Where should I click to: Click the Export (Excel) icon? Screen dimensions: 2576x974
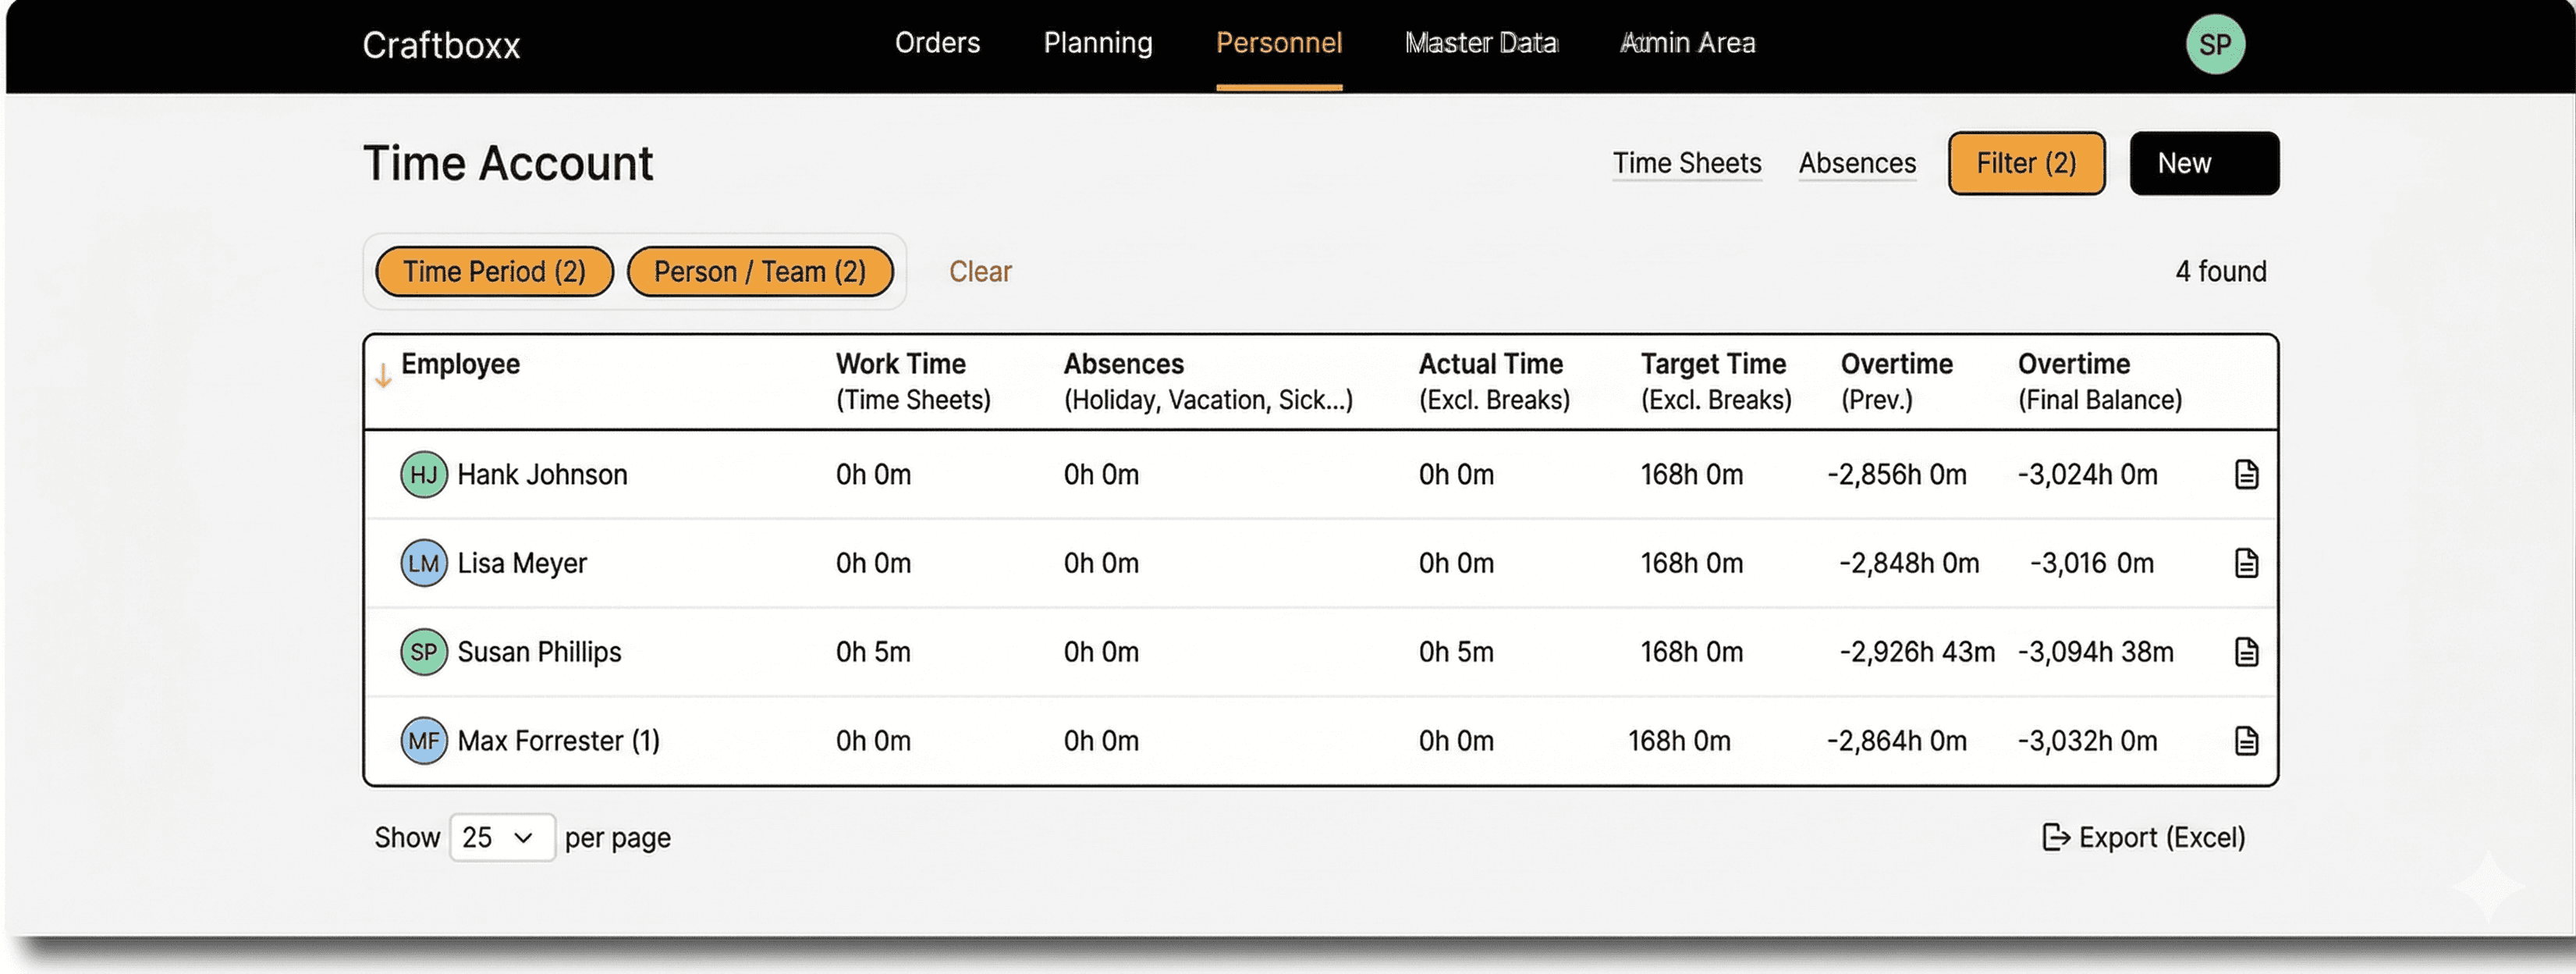[x=2055, y=837]
